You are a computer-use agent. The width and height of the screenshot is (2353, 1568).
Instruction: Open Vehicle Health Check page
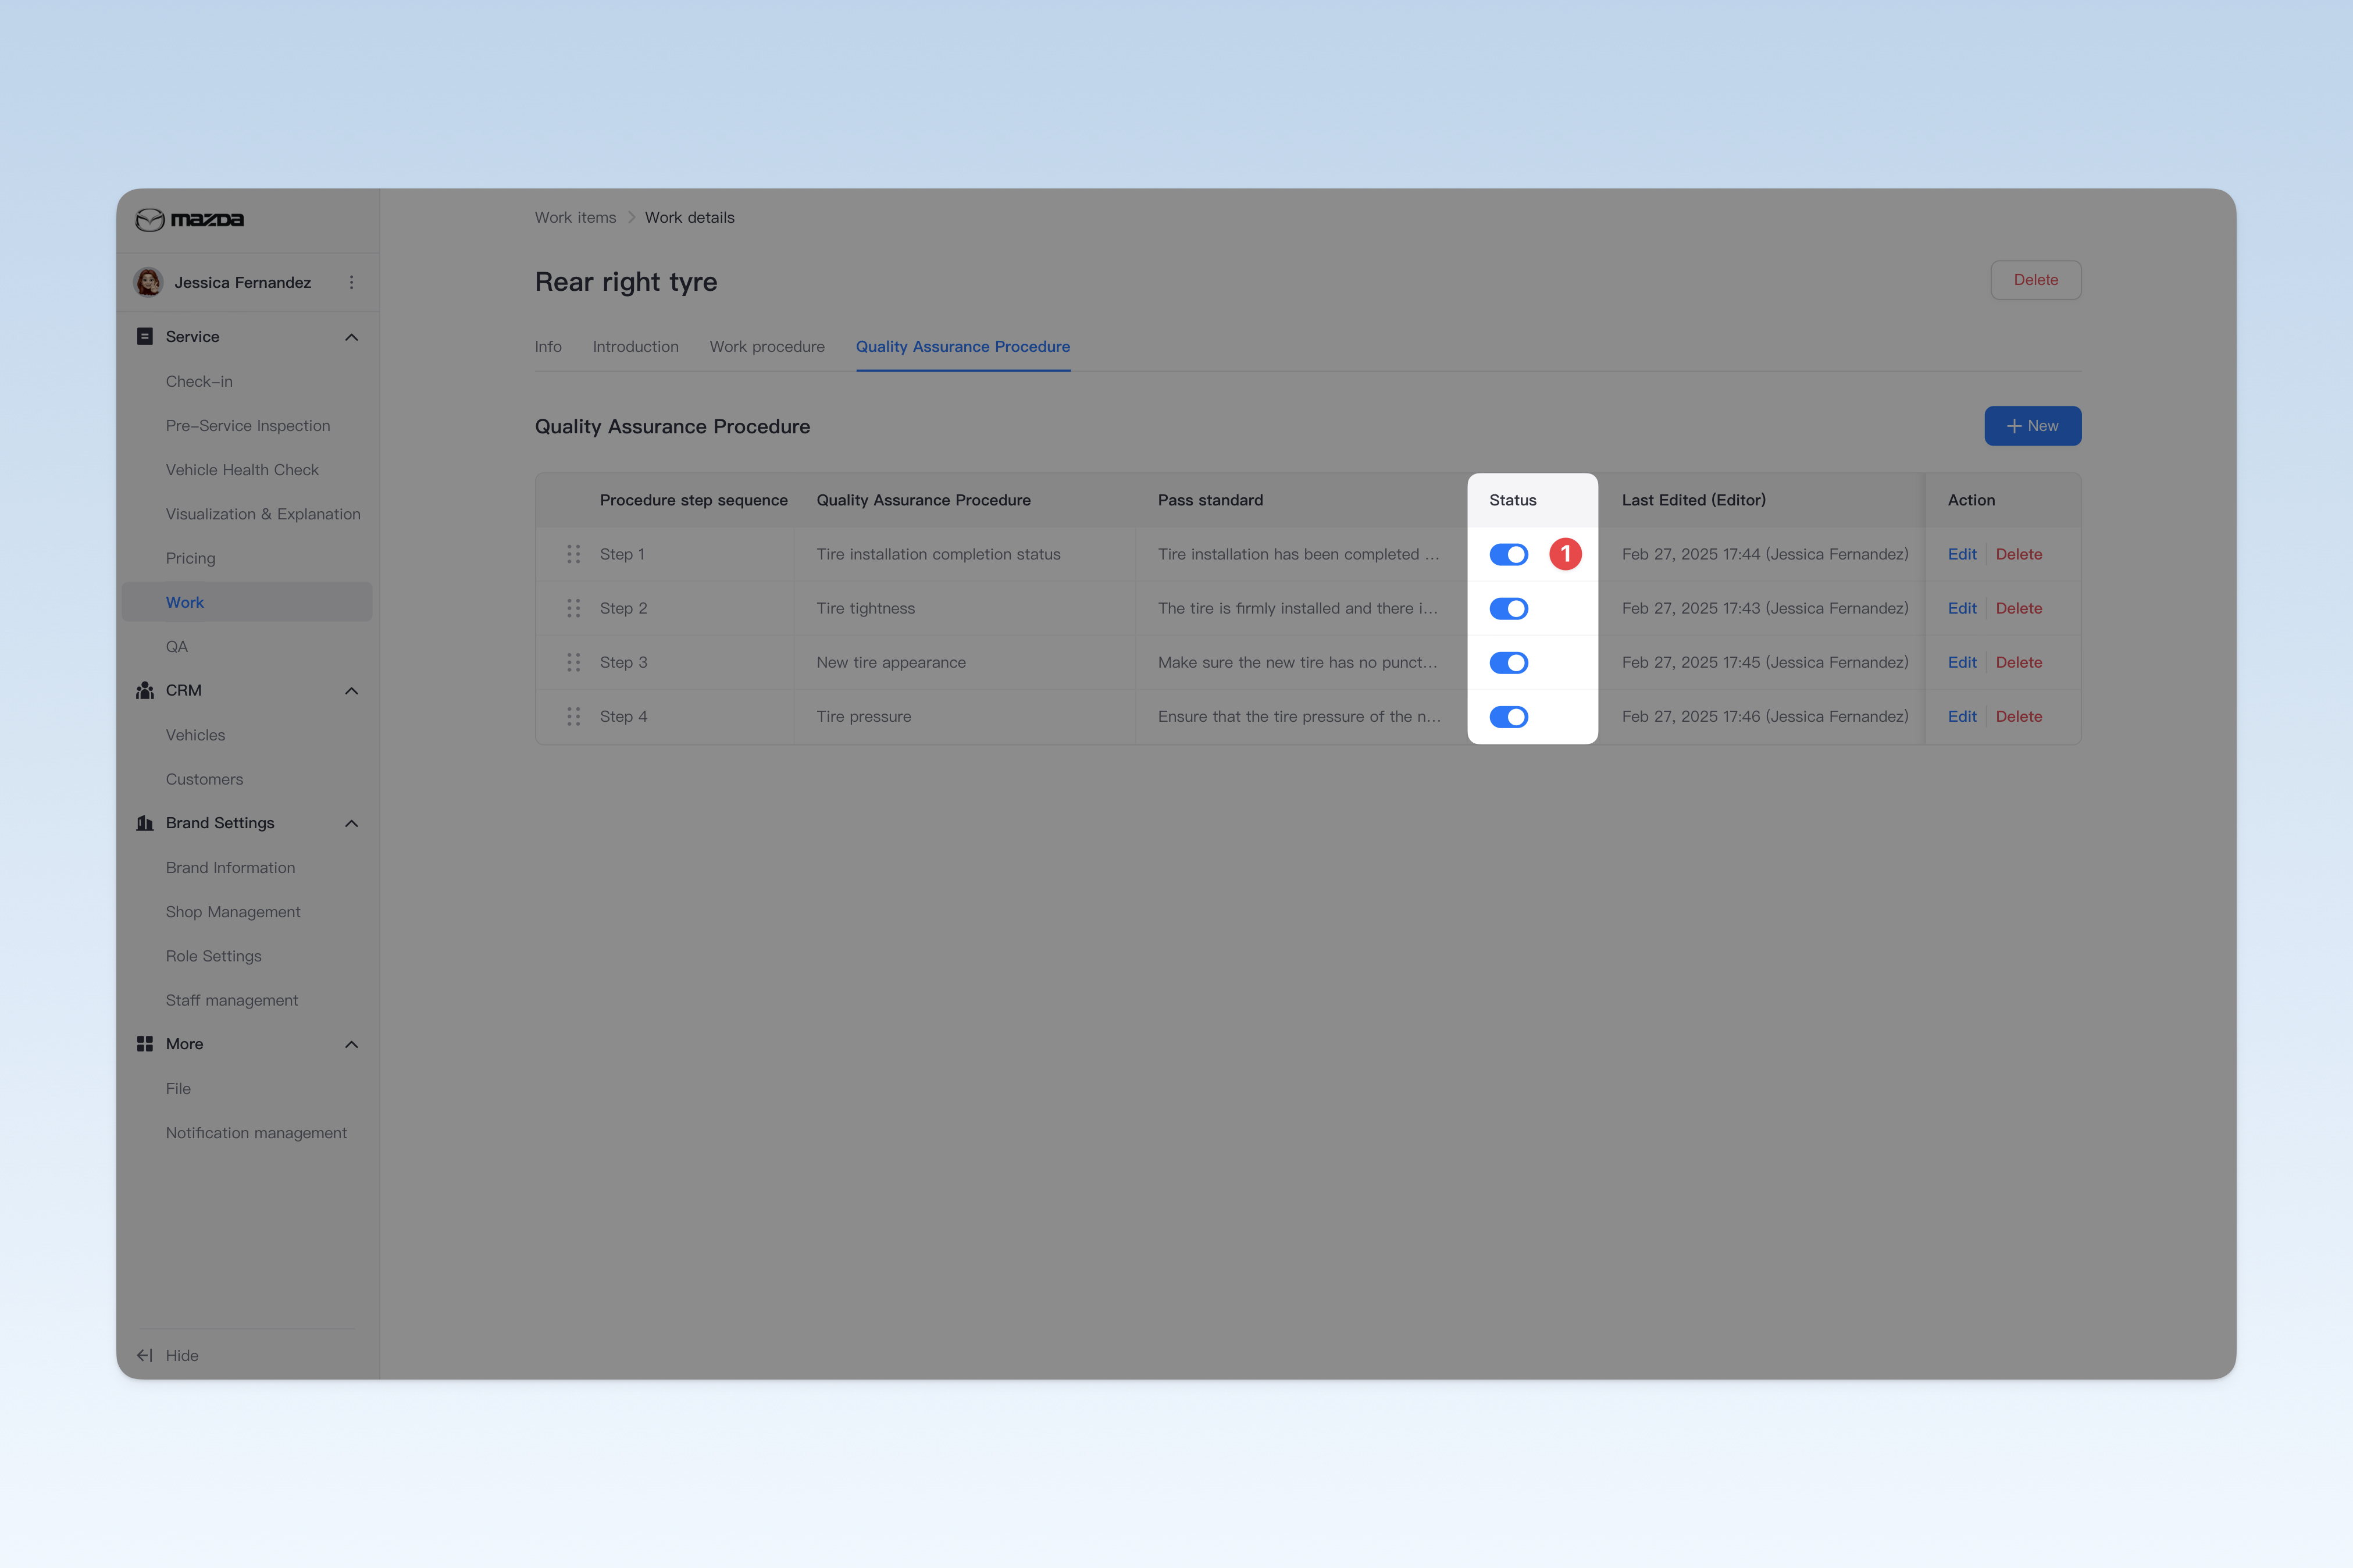point(242,470)
